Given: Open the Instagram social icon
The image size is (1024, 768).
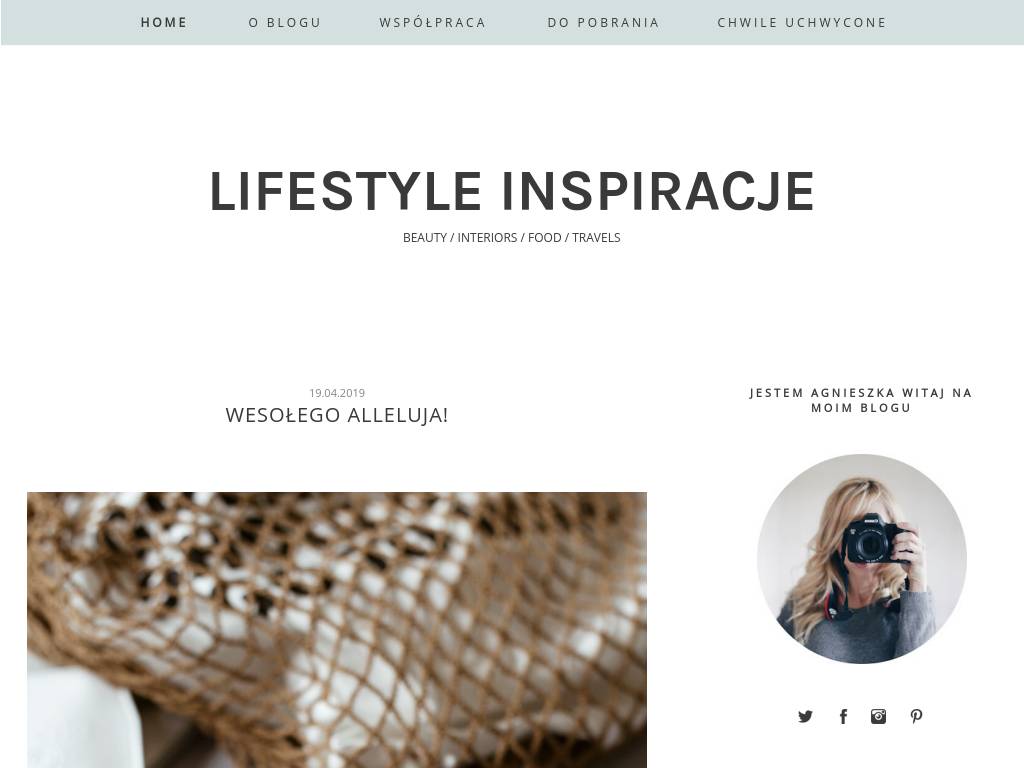Looking at the screenshot, I should point(878,716).
